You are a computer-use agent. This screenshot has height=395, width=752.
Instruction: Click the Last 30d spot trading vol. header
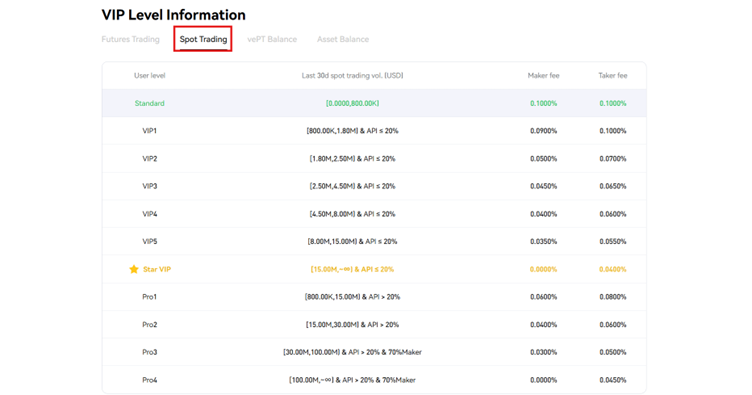pos(352,75)
